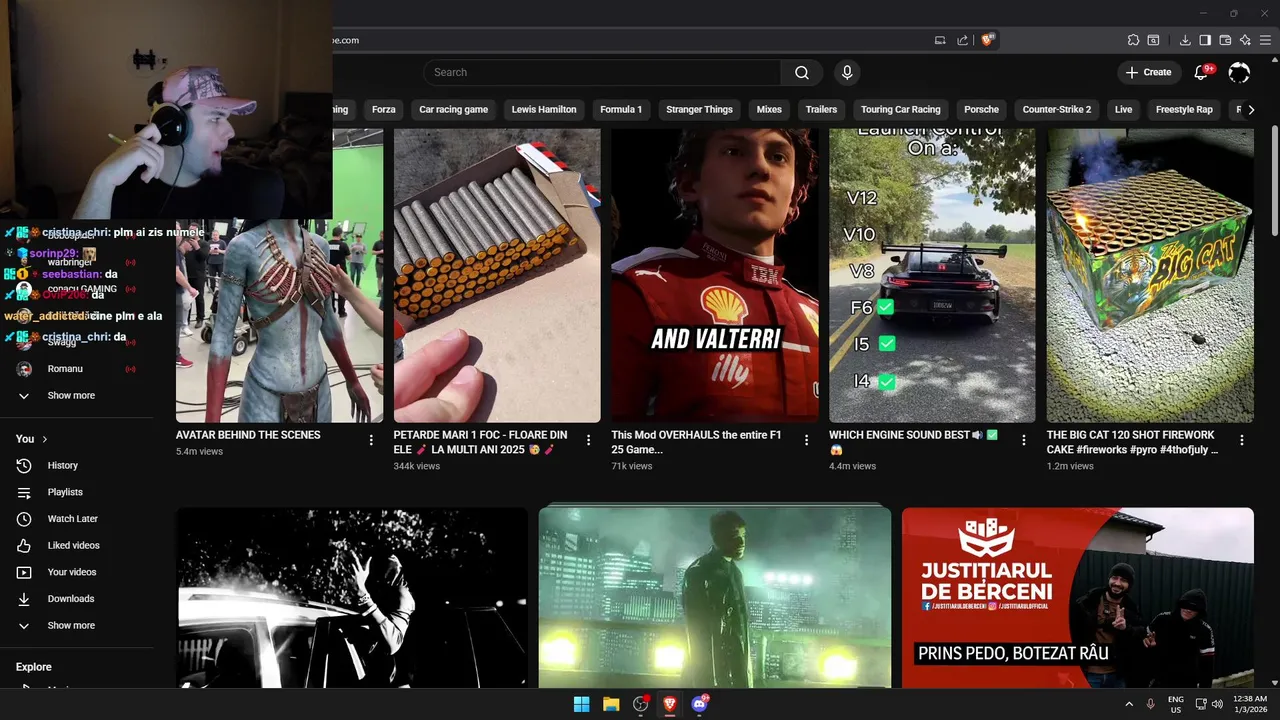Open the account avatar menu
The height and width of the screenshot is (720, 1280).
[1239, 72]
